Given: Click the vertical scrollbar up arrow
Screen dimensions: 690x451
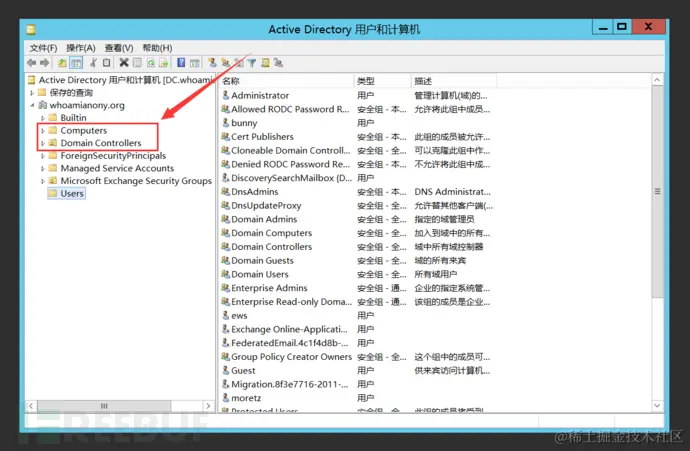Looking at the screenshot, I should point(657,80).
